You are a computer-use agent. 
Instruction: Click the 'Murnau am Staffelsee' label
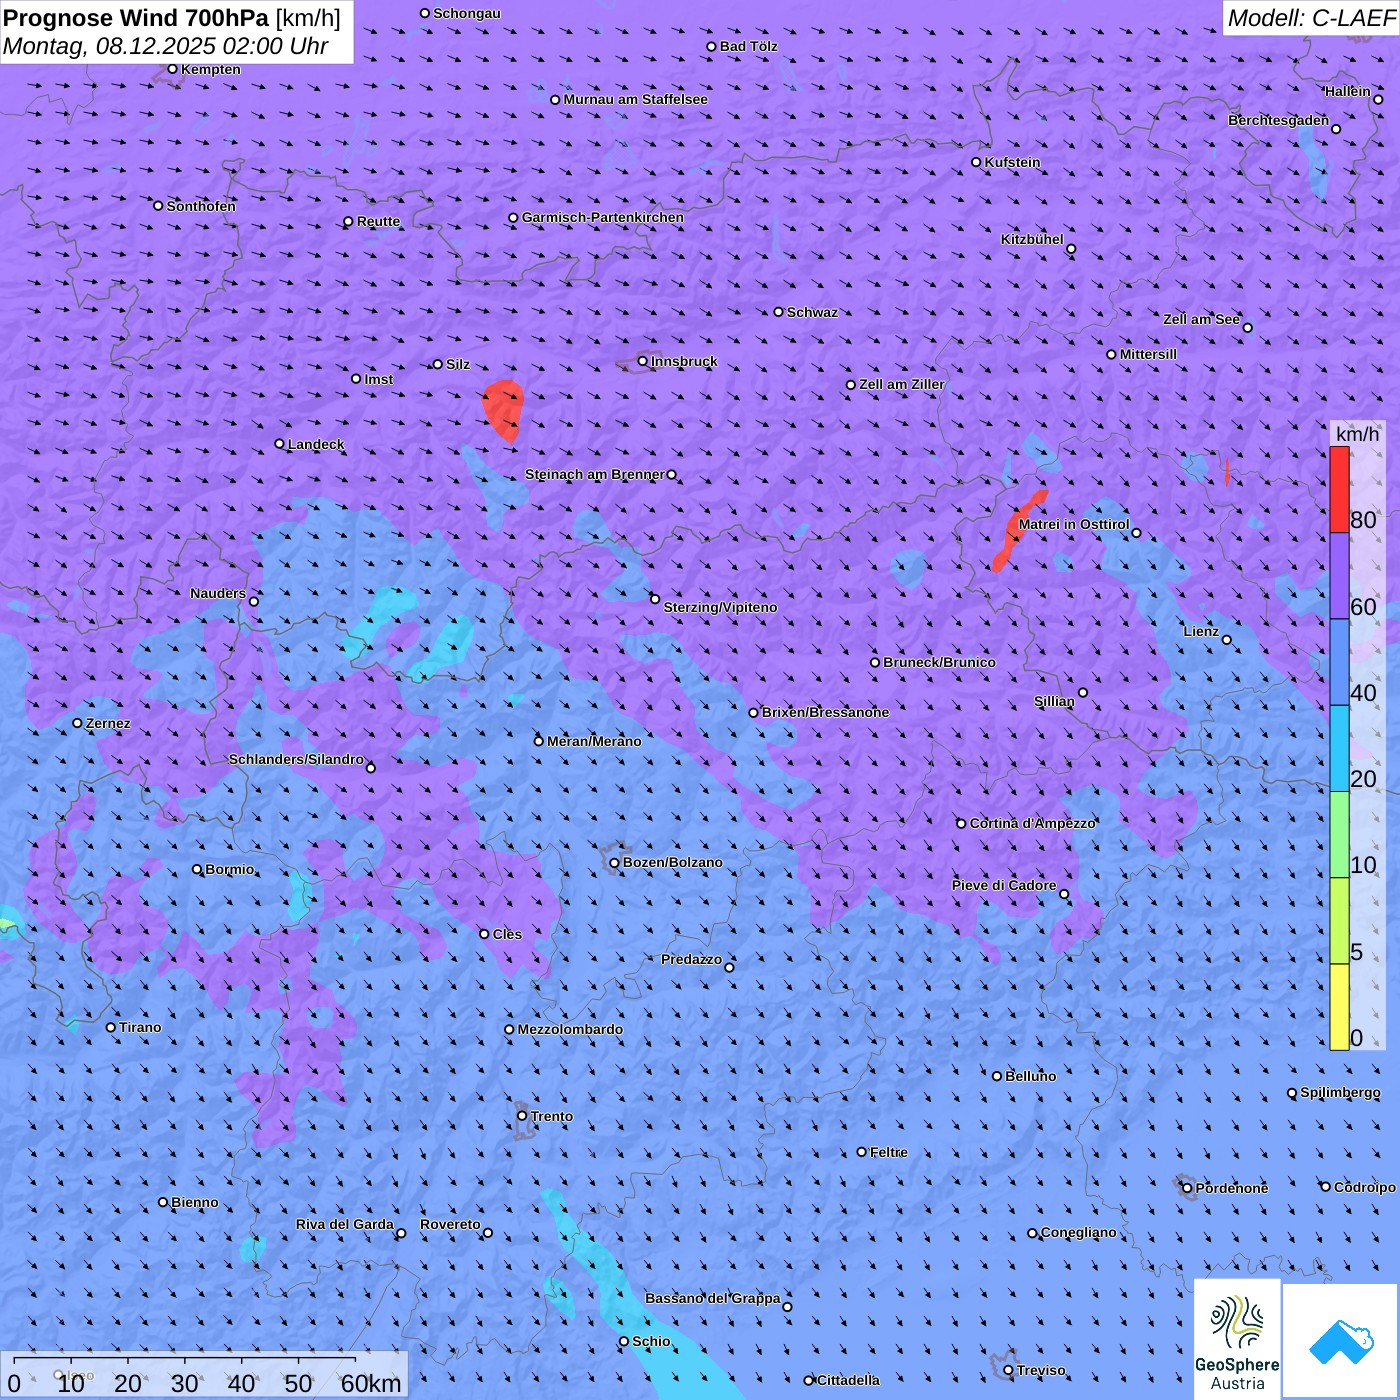(x=635, y=99)
